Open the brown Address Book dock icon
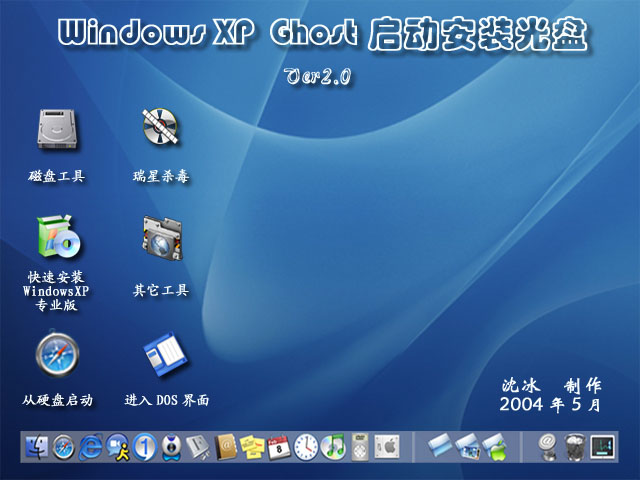This screenshot has width=640, height=480. [x=226, y=447]
